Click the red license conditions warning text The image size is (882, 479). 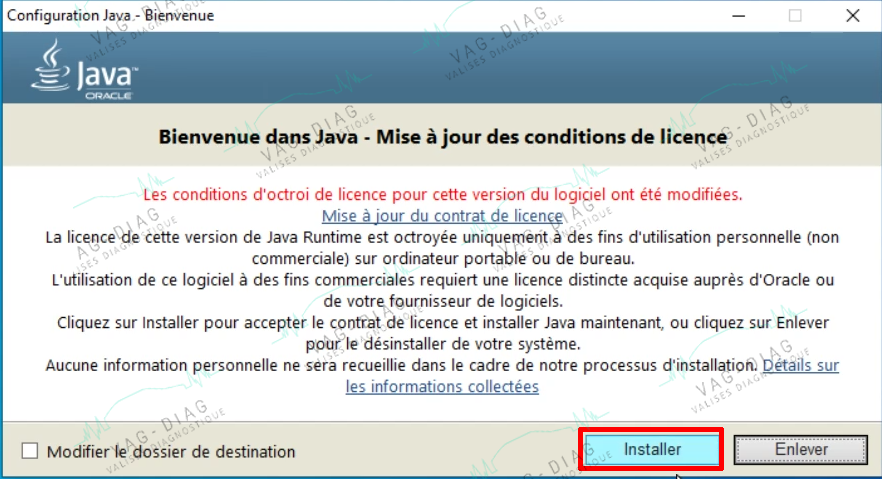[443, 195]
